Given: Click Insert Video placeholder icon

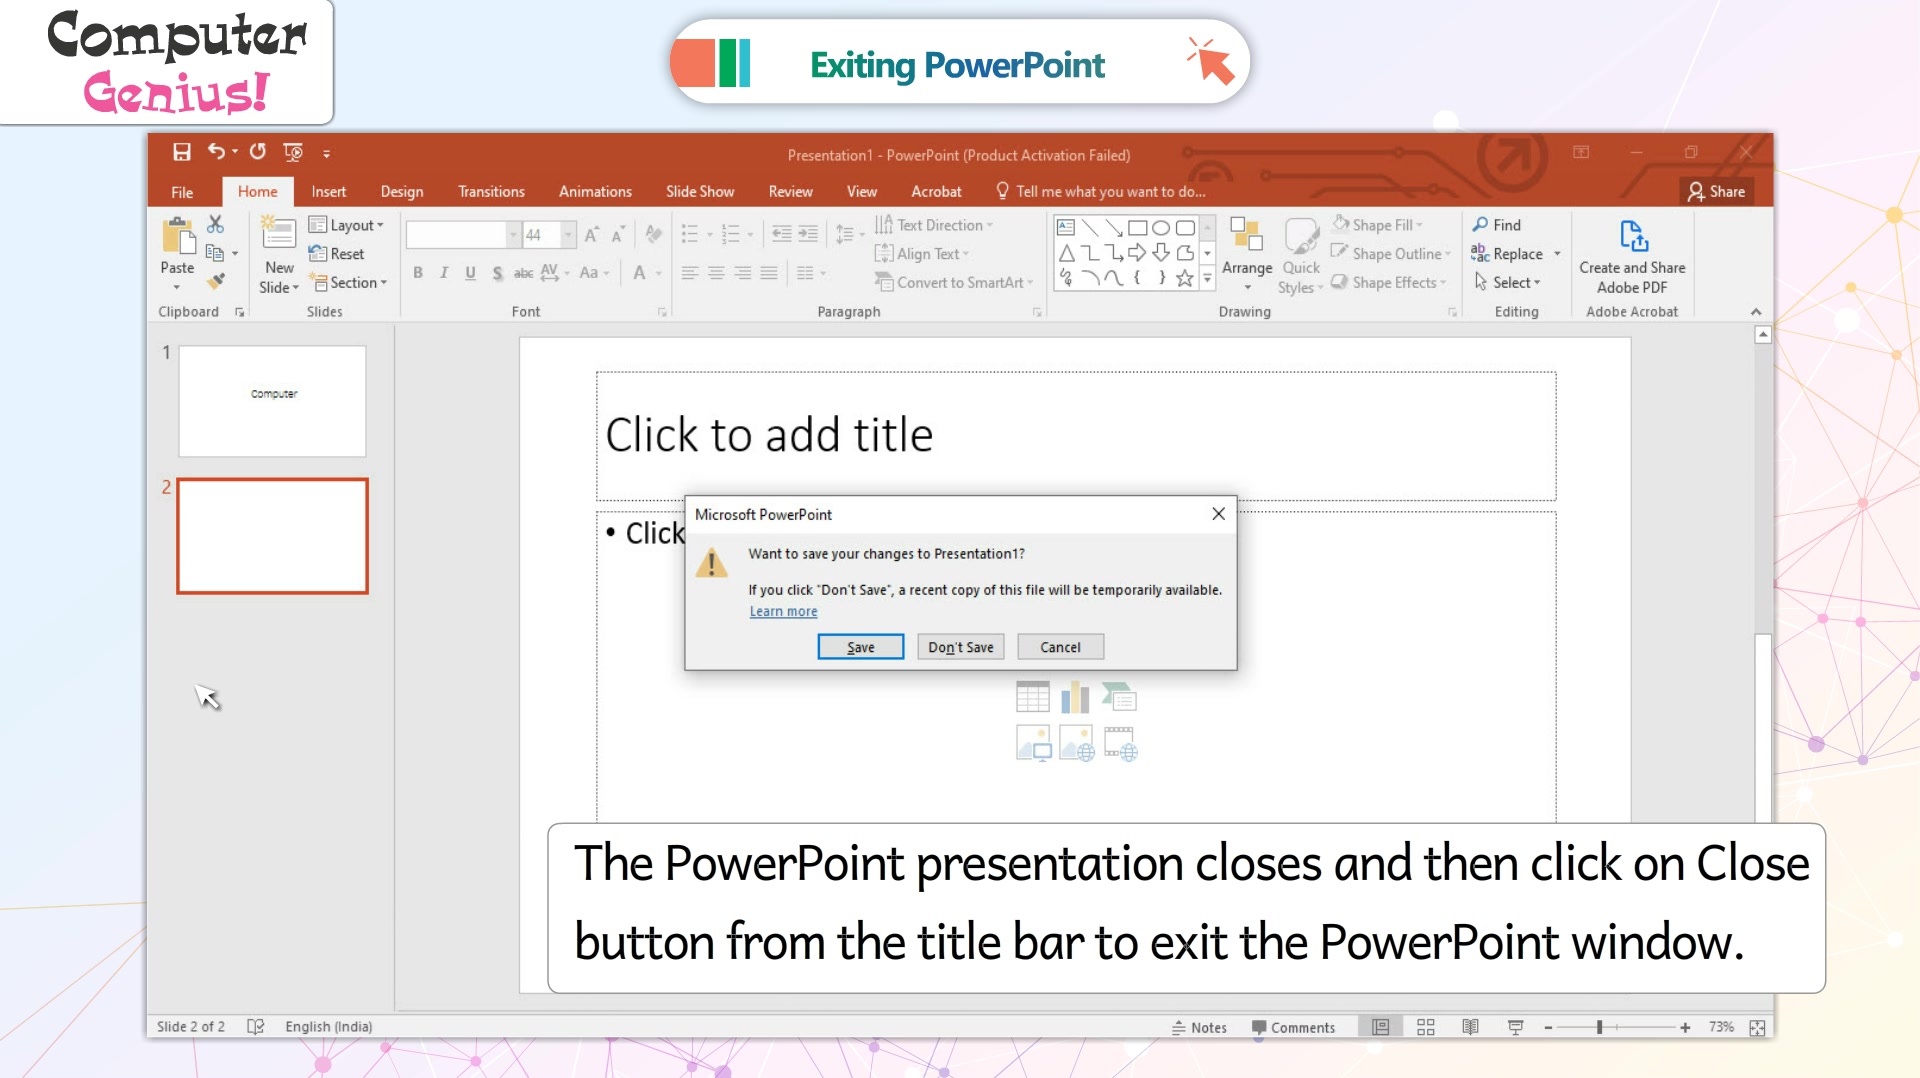Looking at the screenshot, I should click(x=1120, y=743).
